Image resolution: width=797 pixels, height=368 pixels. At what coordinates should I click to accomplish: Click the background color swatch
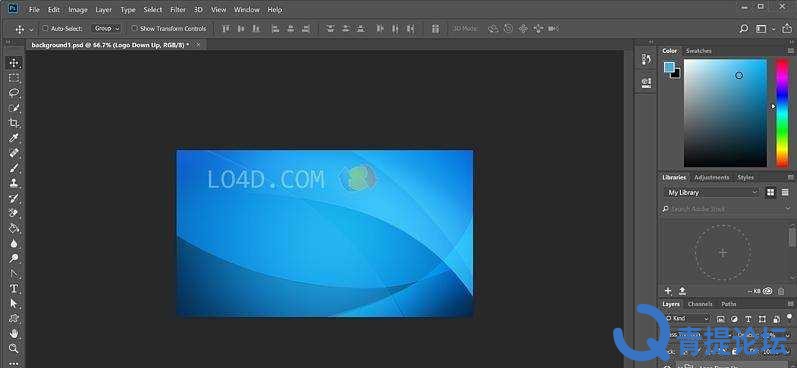(x=677, y=74)
